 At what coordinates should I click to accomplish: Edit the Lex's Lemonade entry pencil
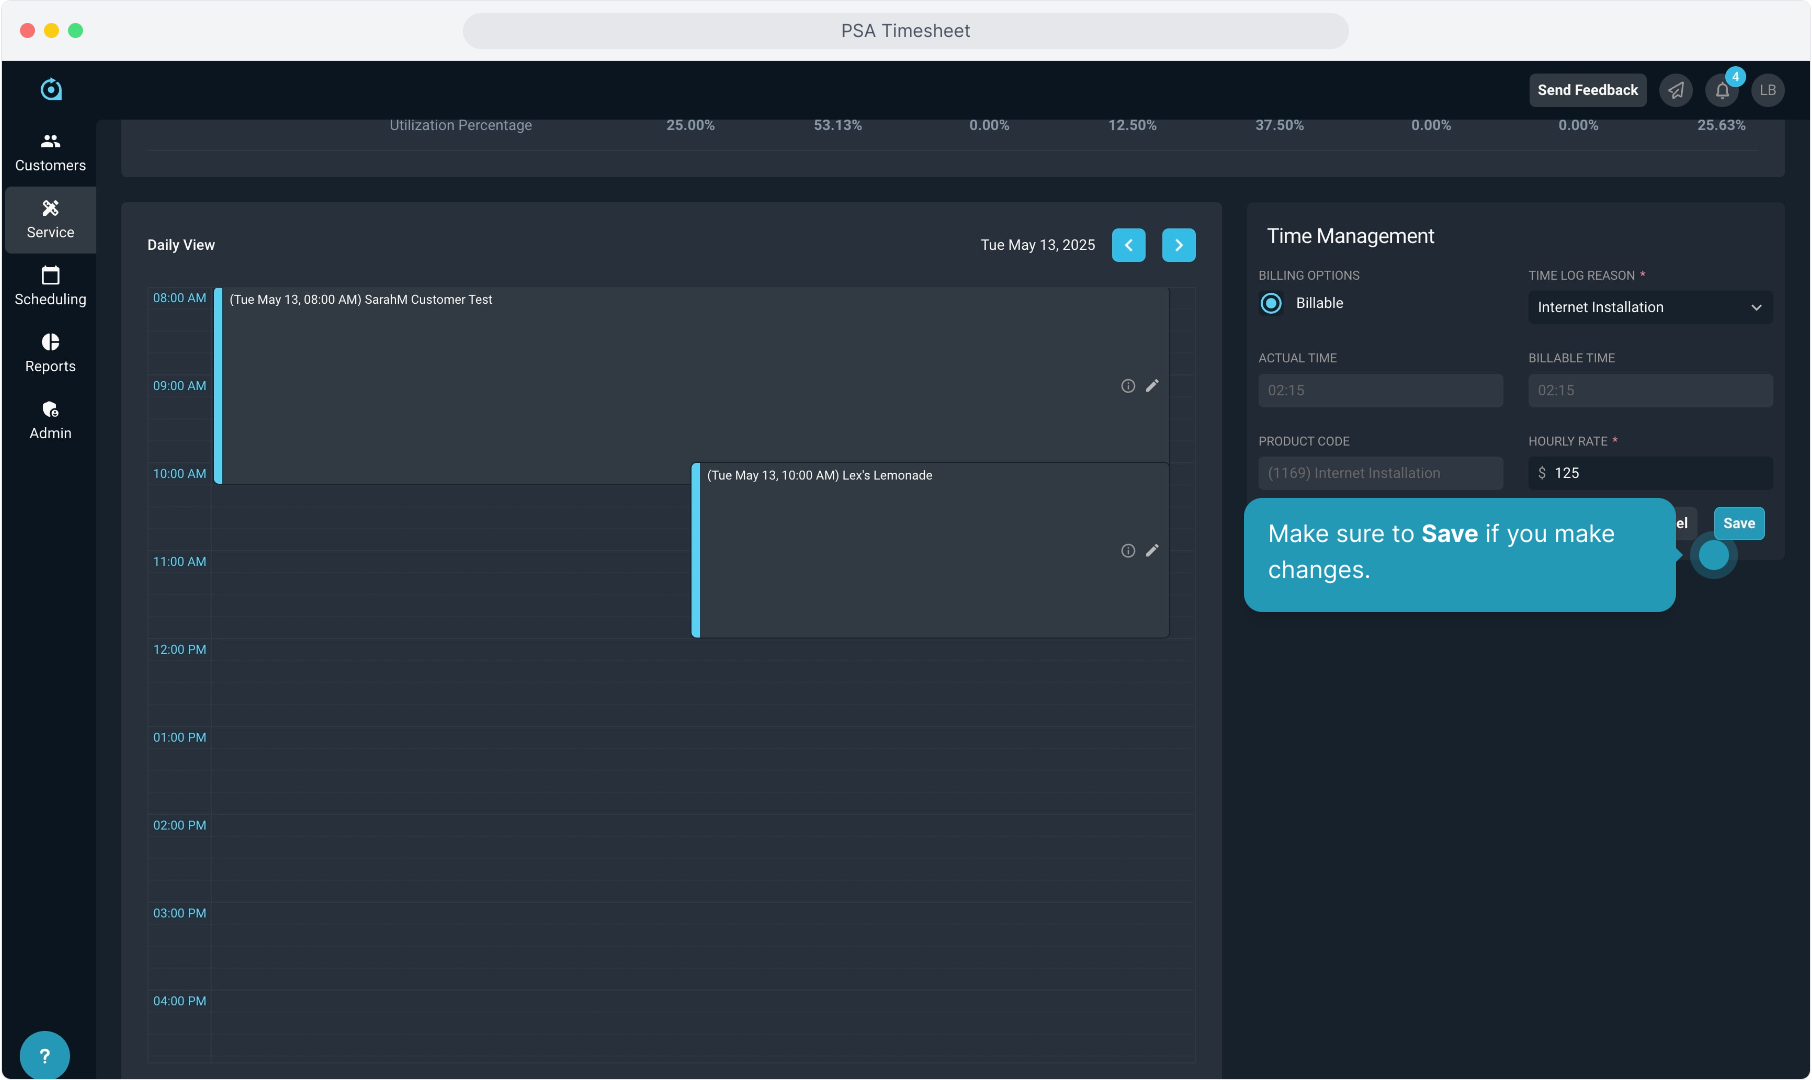click(x=1152, y=551)
